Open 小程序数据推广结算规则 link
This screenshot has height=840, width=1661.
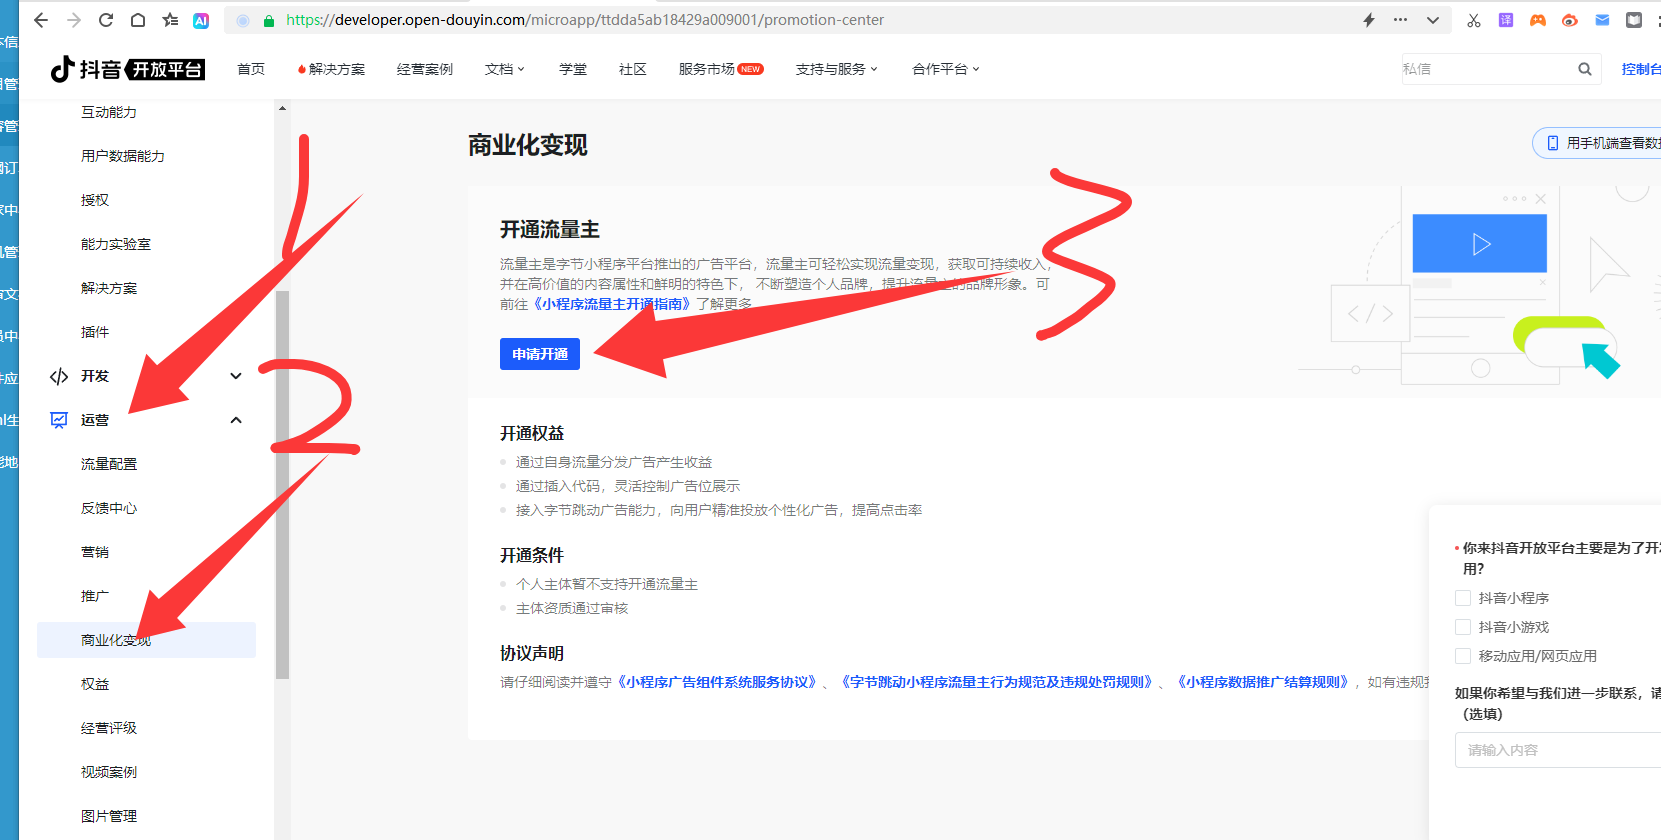point(1264,682)
